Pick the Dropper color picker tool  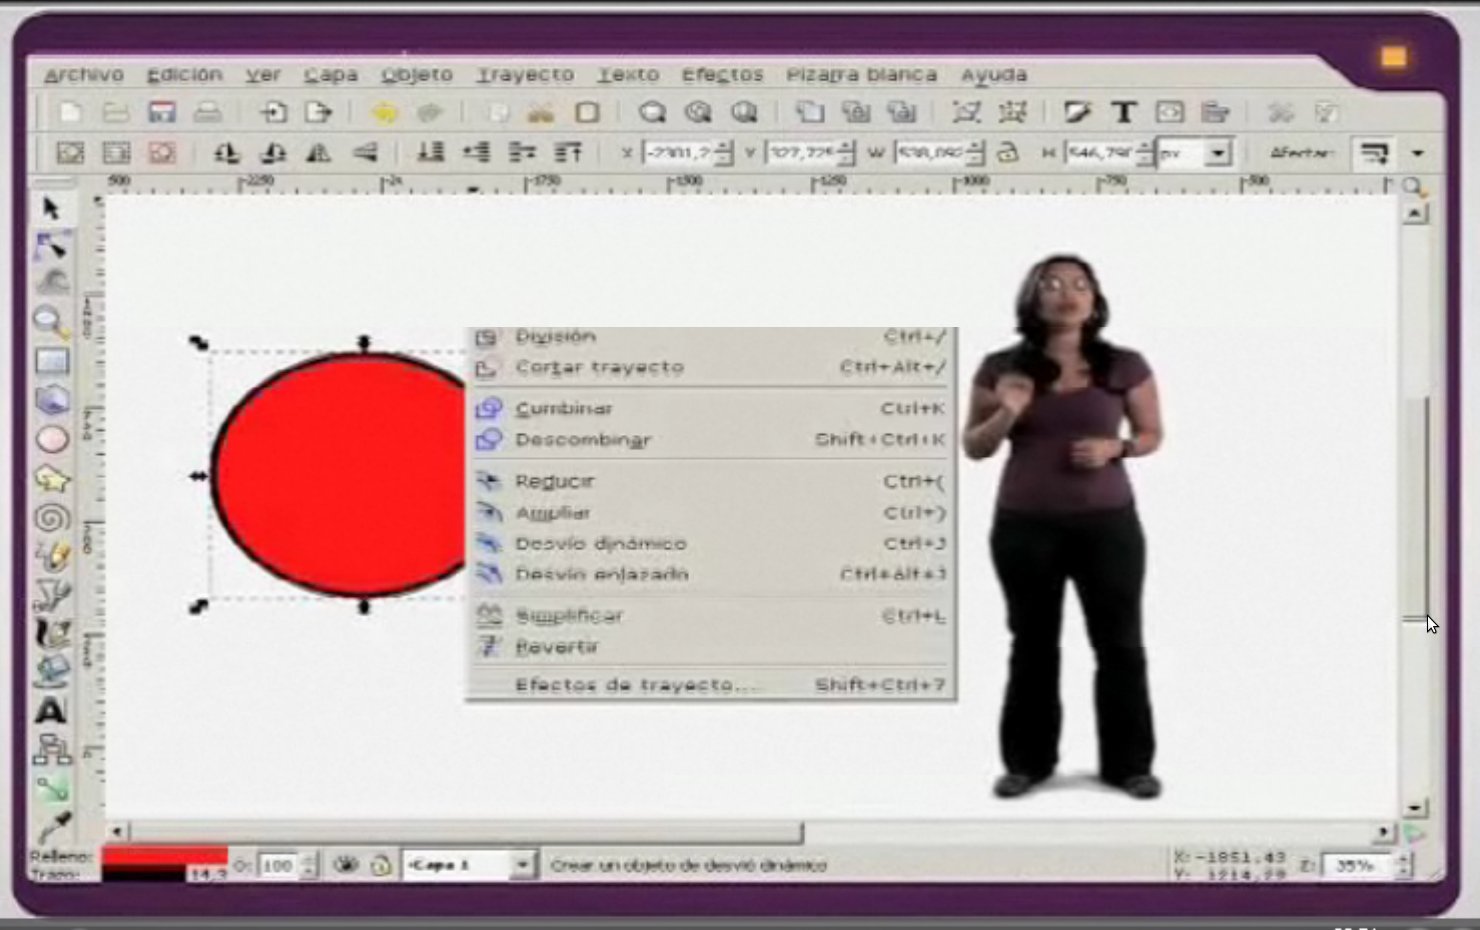pyautogui.click(x=52, y=825)
